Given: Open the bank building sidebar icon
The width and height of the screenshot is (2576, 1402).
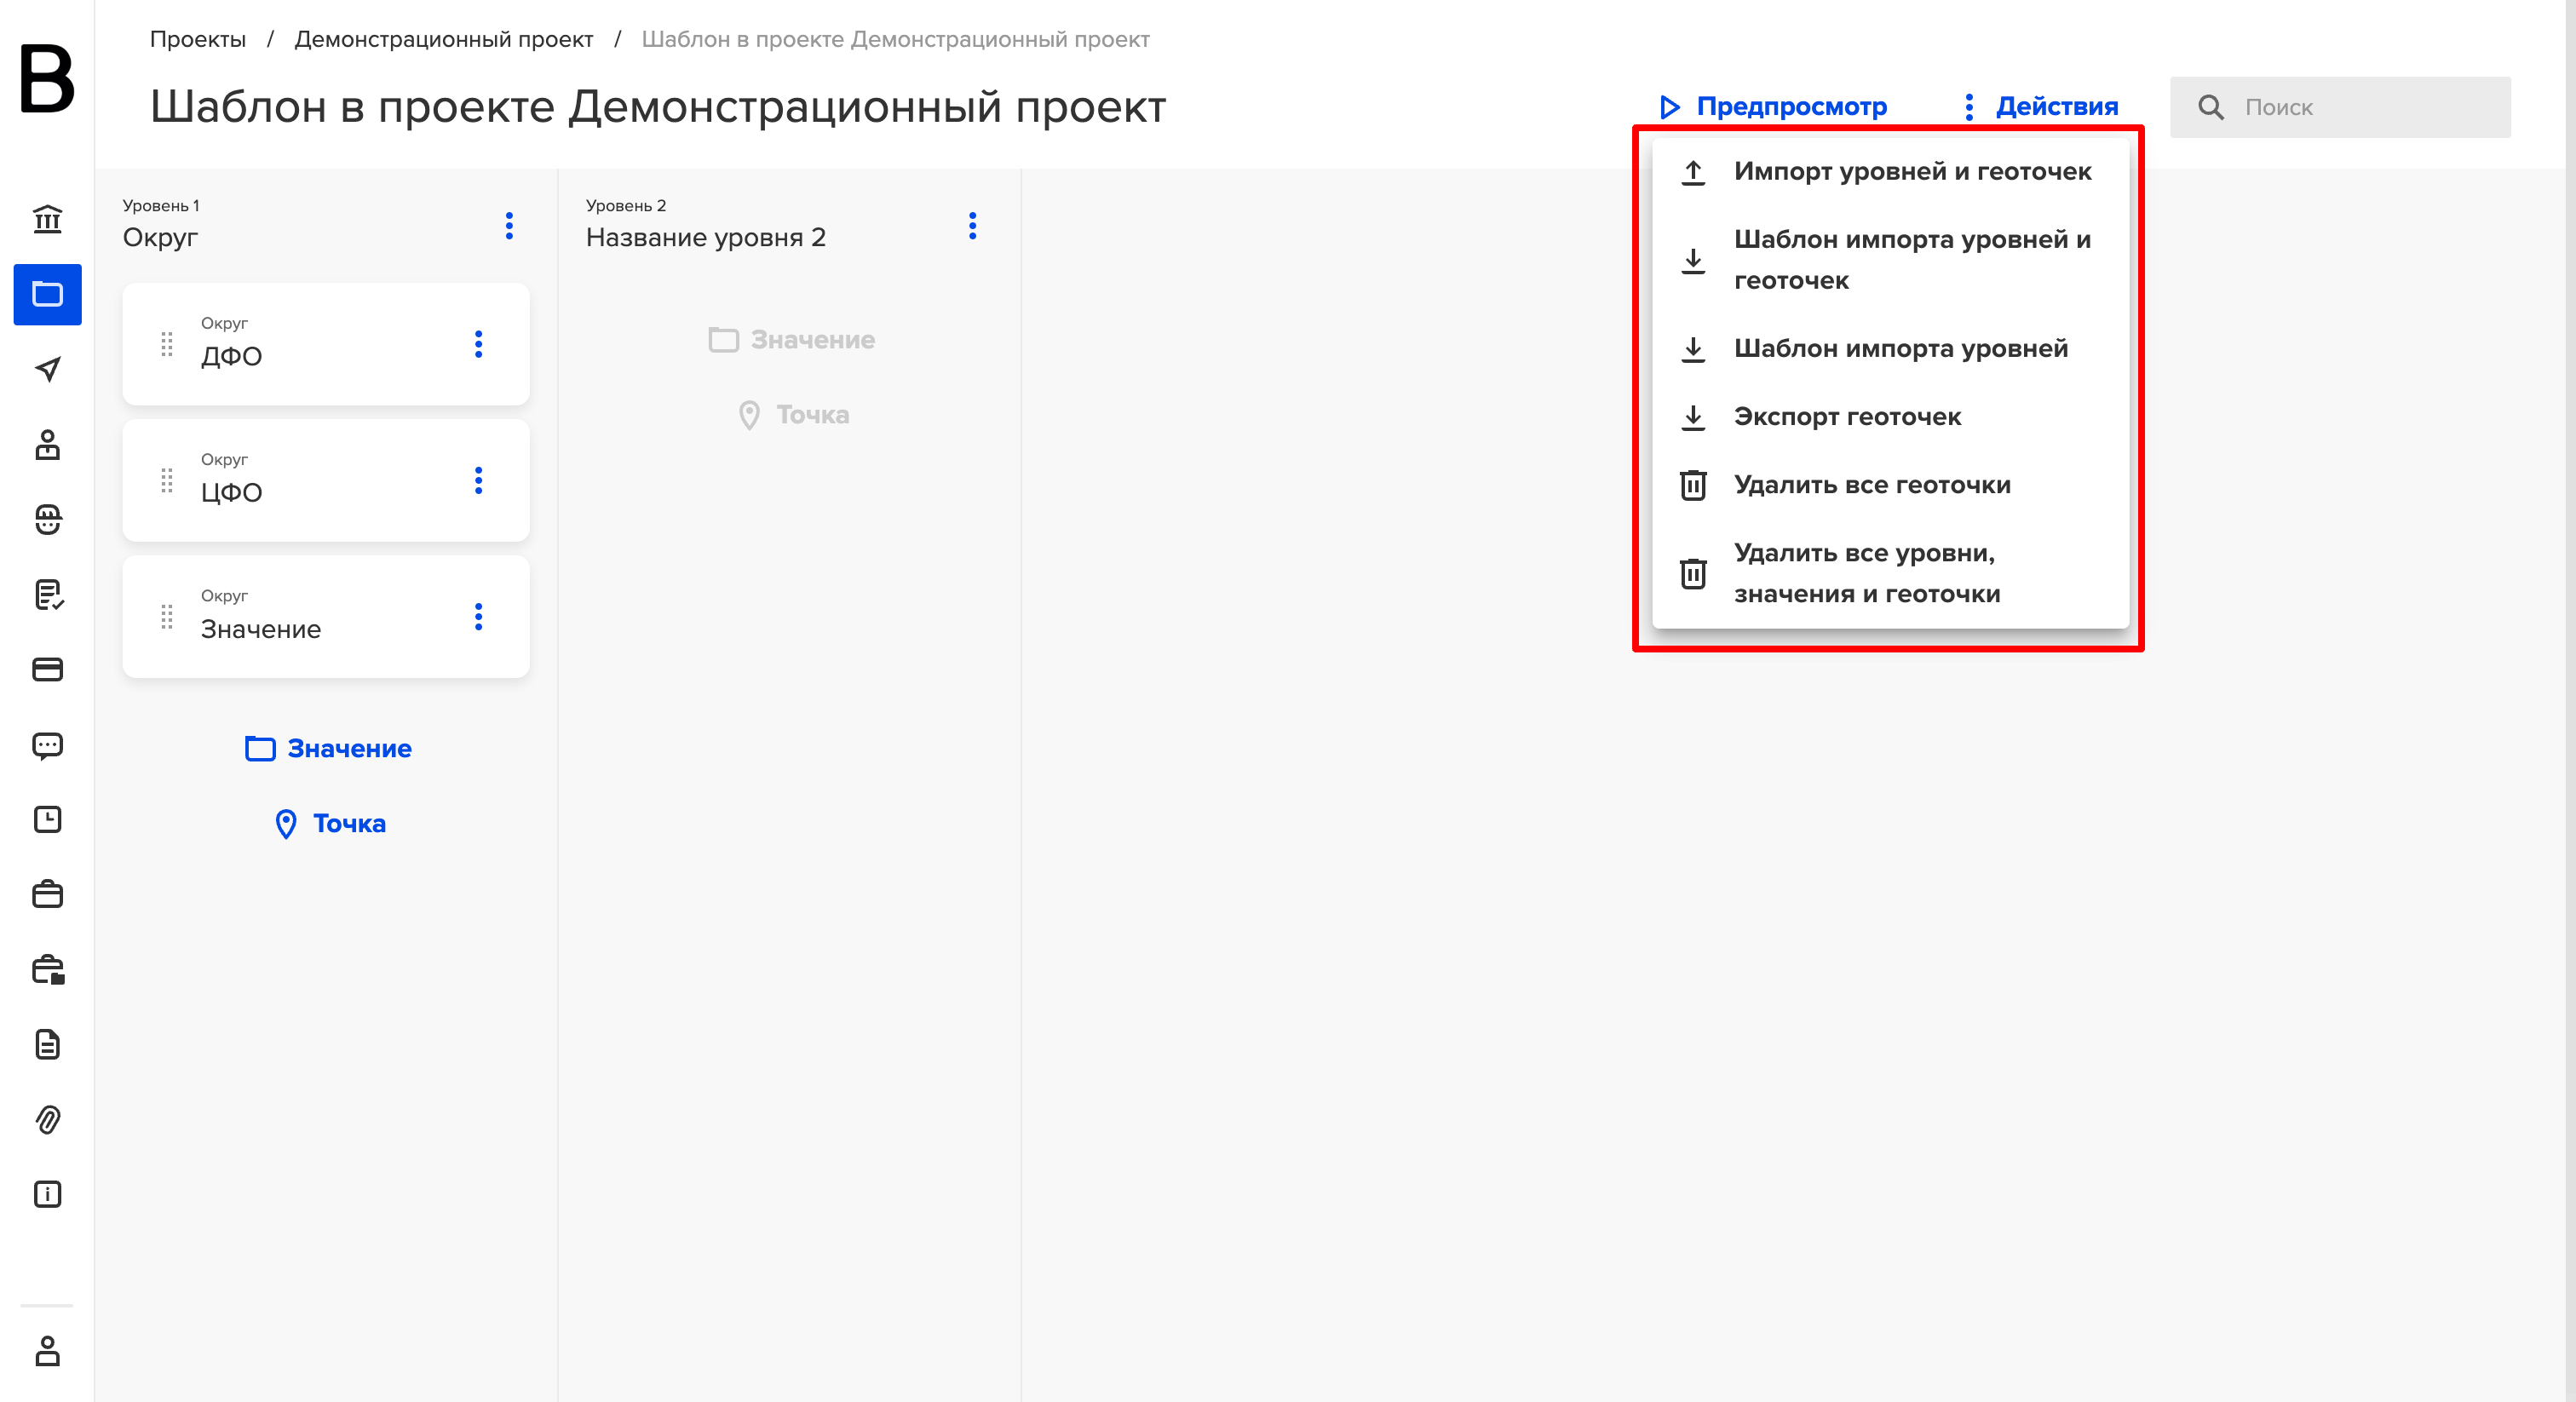Looking at the screenshot, I should click(47, 218).
